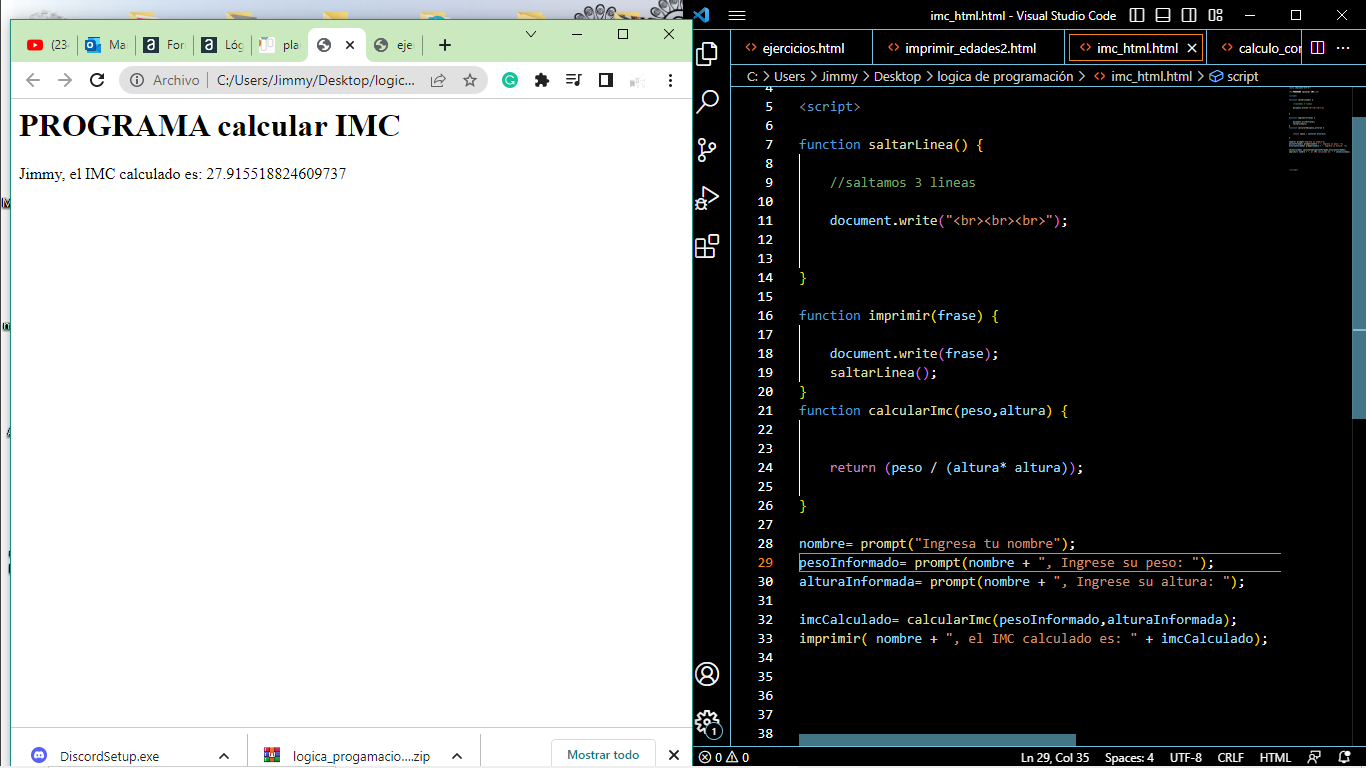
Task: Click HTML language mode status entry
Action: (x=1275, y=757)
